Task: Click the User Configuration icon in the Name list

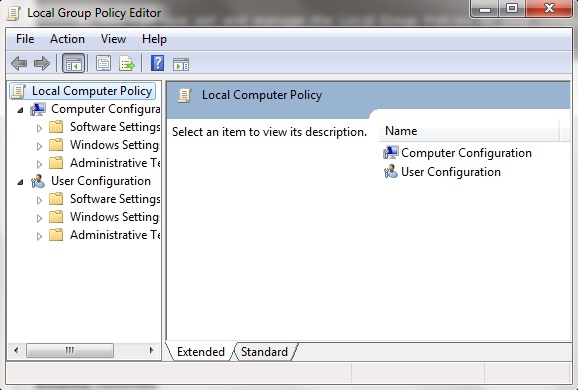Action: (x=391, y=172)
